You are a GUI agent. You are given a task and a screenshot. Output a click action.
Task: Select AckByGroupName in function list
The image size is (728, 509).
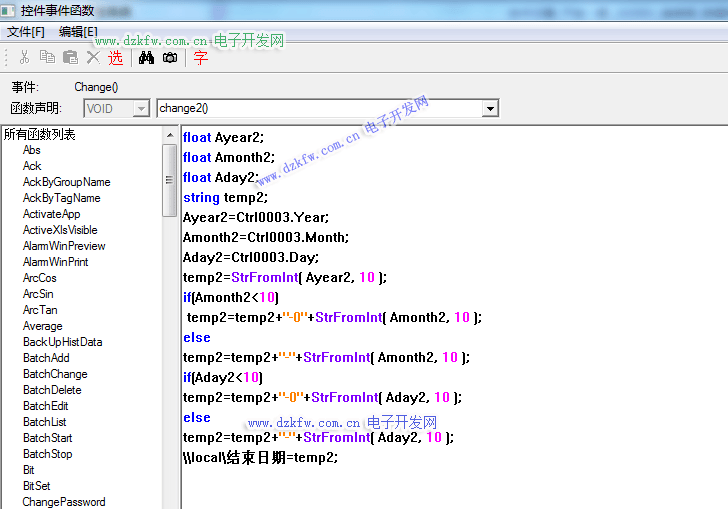click(66, 182)
